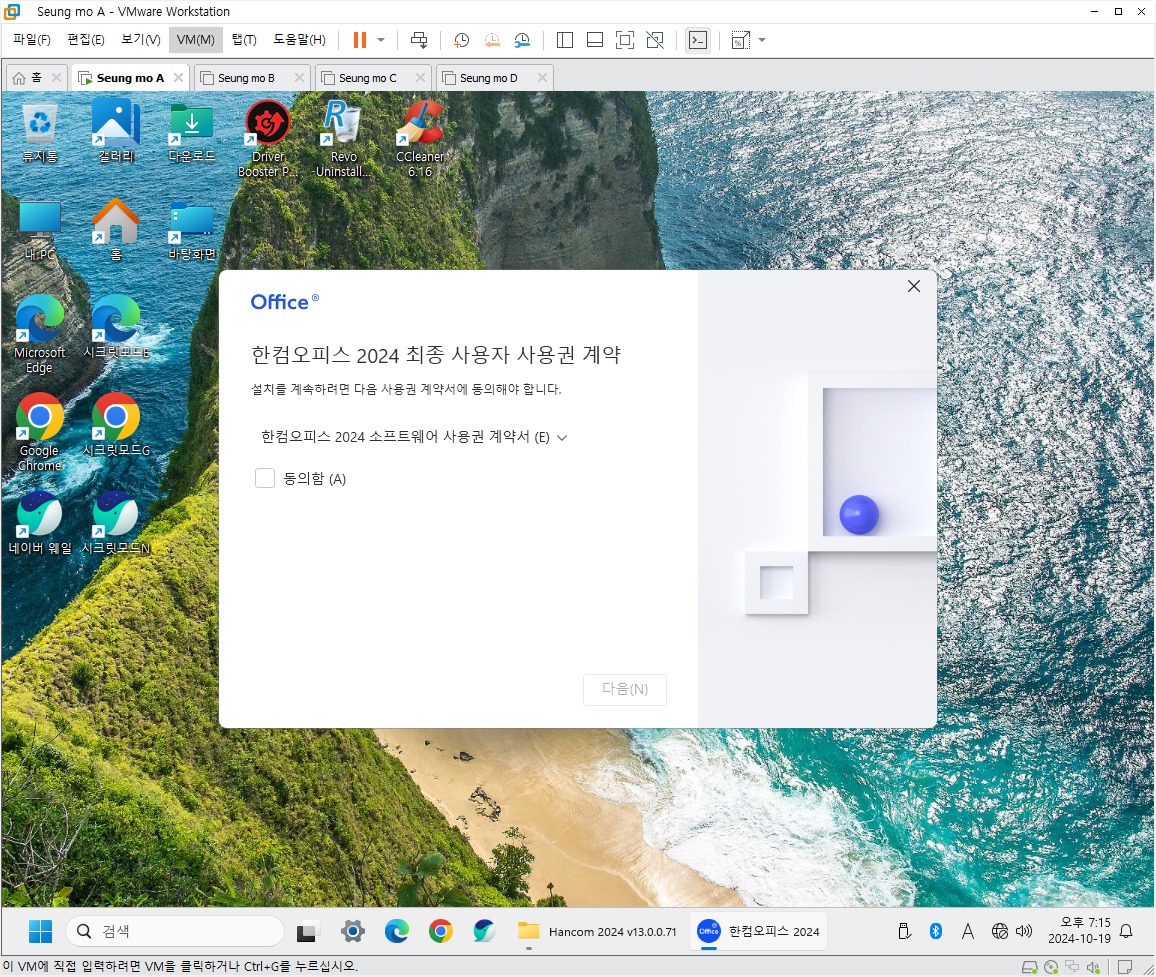Click the stretch guest display icon

tap(740, 40)
